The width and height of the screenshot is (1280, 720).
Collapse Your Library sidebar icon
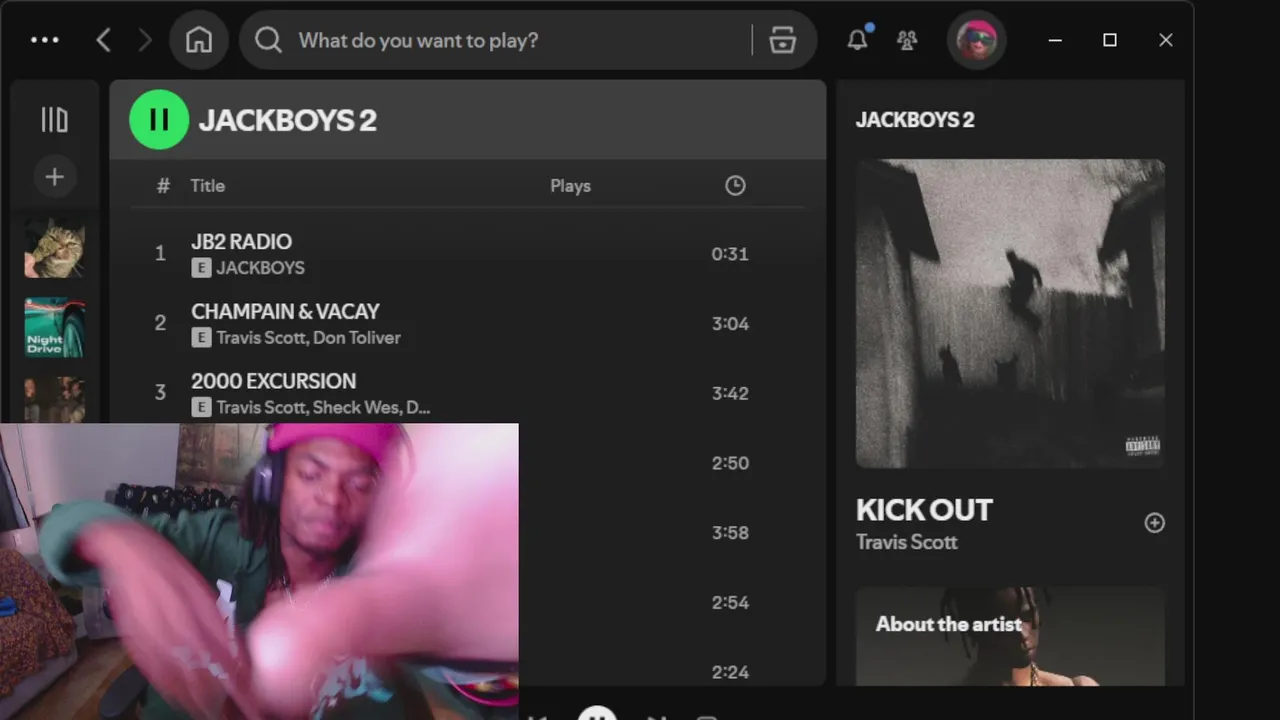coord(54,120)
